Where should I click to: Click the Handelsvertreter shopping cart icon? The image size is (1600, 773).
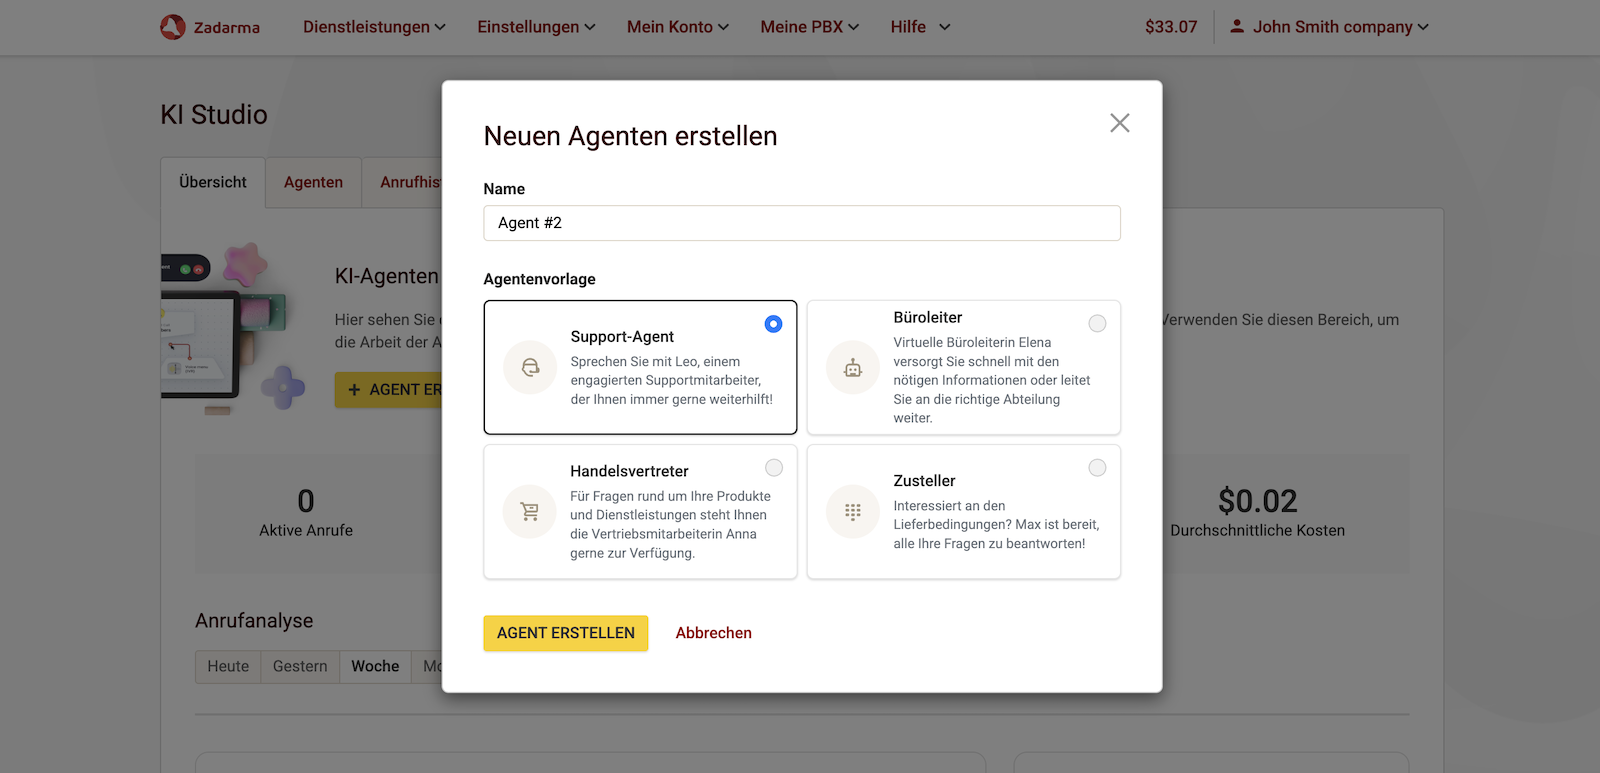pyautogui.click(x=530, y=512)
